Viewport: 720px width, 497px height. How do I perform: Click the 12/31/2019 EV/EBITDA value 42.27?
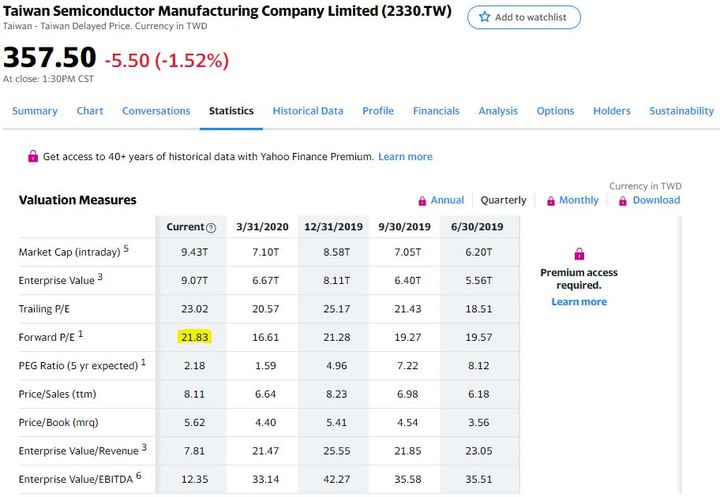[x=337, y=479]
